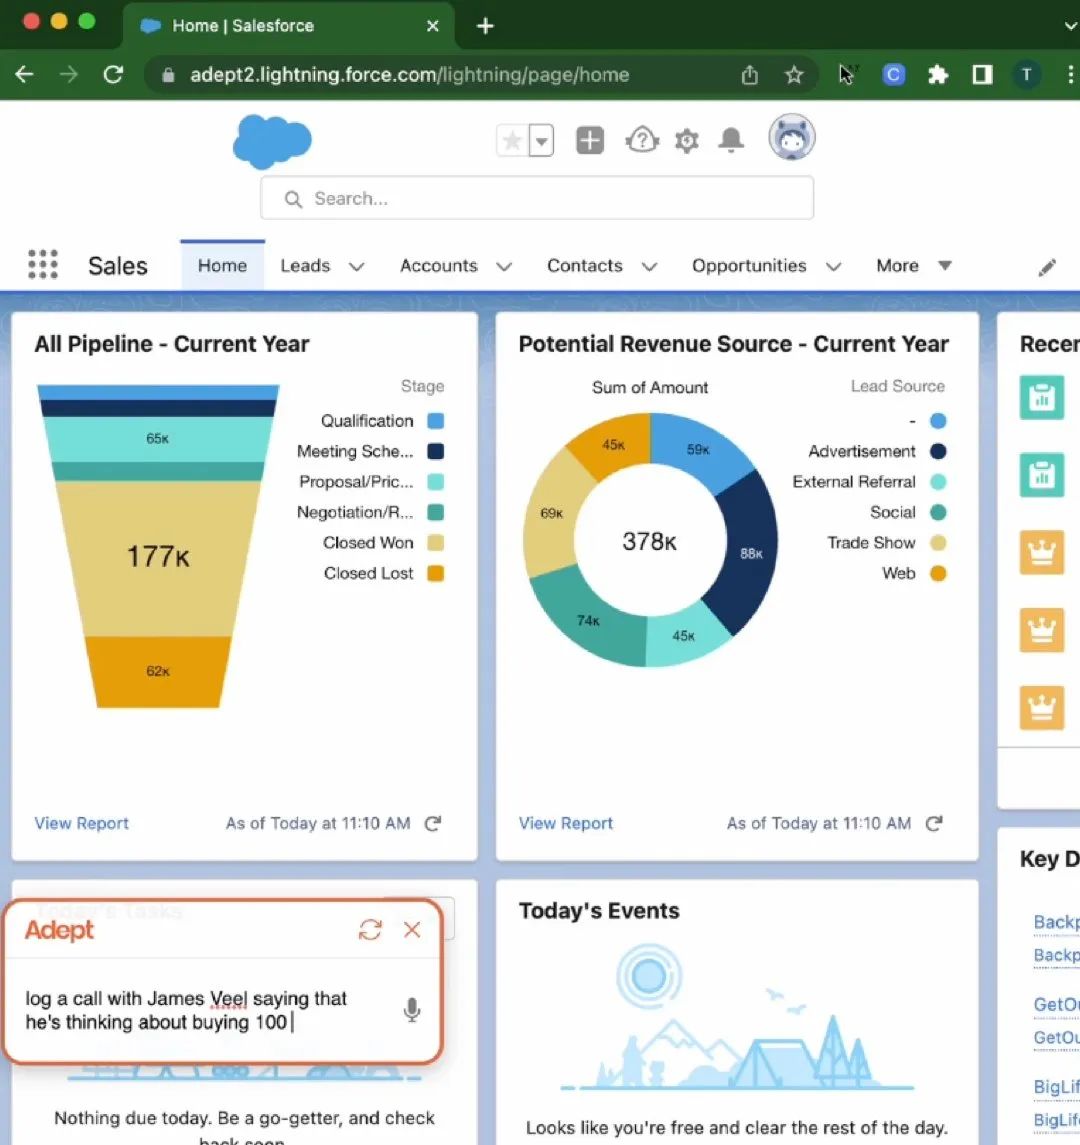This screenshot has width=1080, height=1145.
Task: Toggle the favorites star button
Action: [x=512, y=141]
